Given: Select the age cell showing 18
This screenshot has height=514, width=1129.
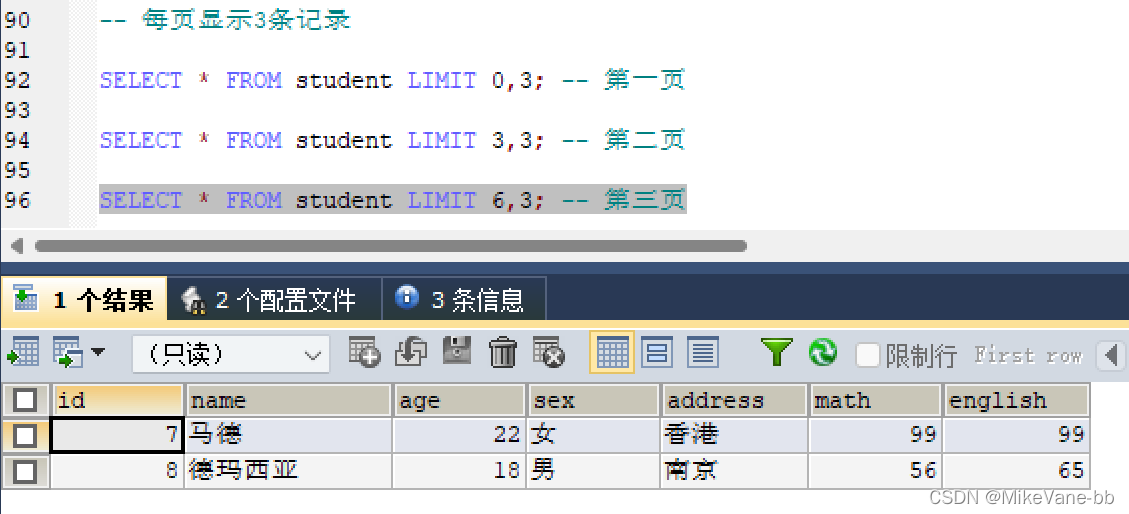Looking at the screenshot, I should pyautogui.click(x=459, y=471).
